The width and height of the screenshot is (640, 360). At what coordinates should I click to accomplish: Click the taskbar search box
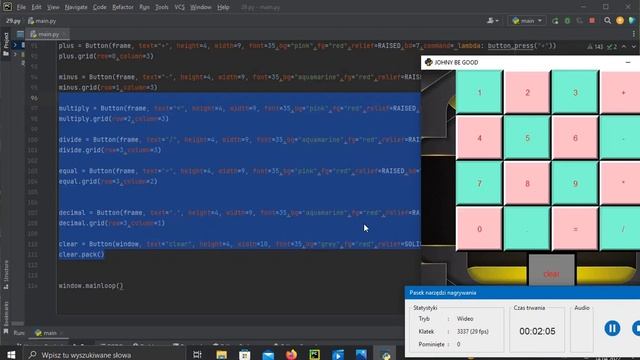point(103,355)
